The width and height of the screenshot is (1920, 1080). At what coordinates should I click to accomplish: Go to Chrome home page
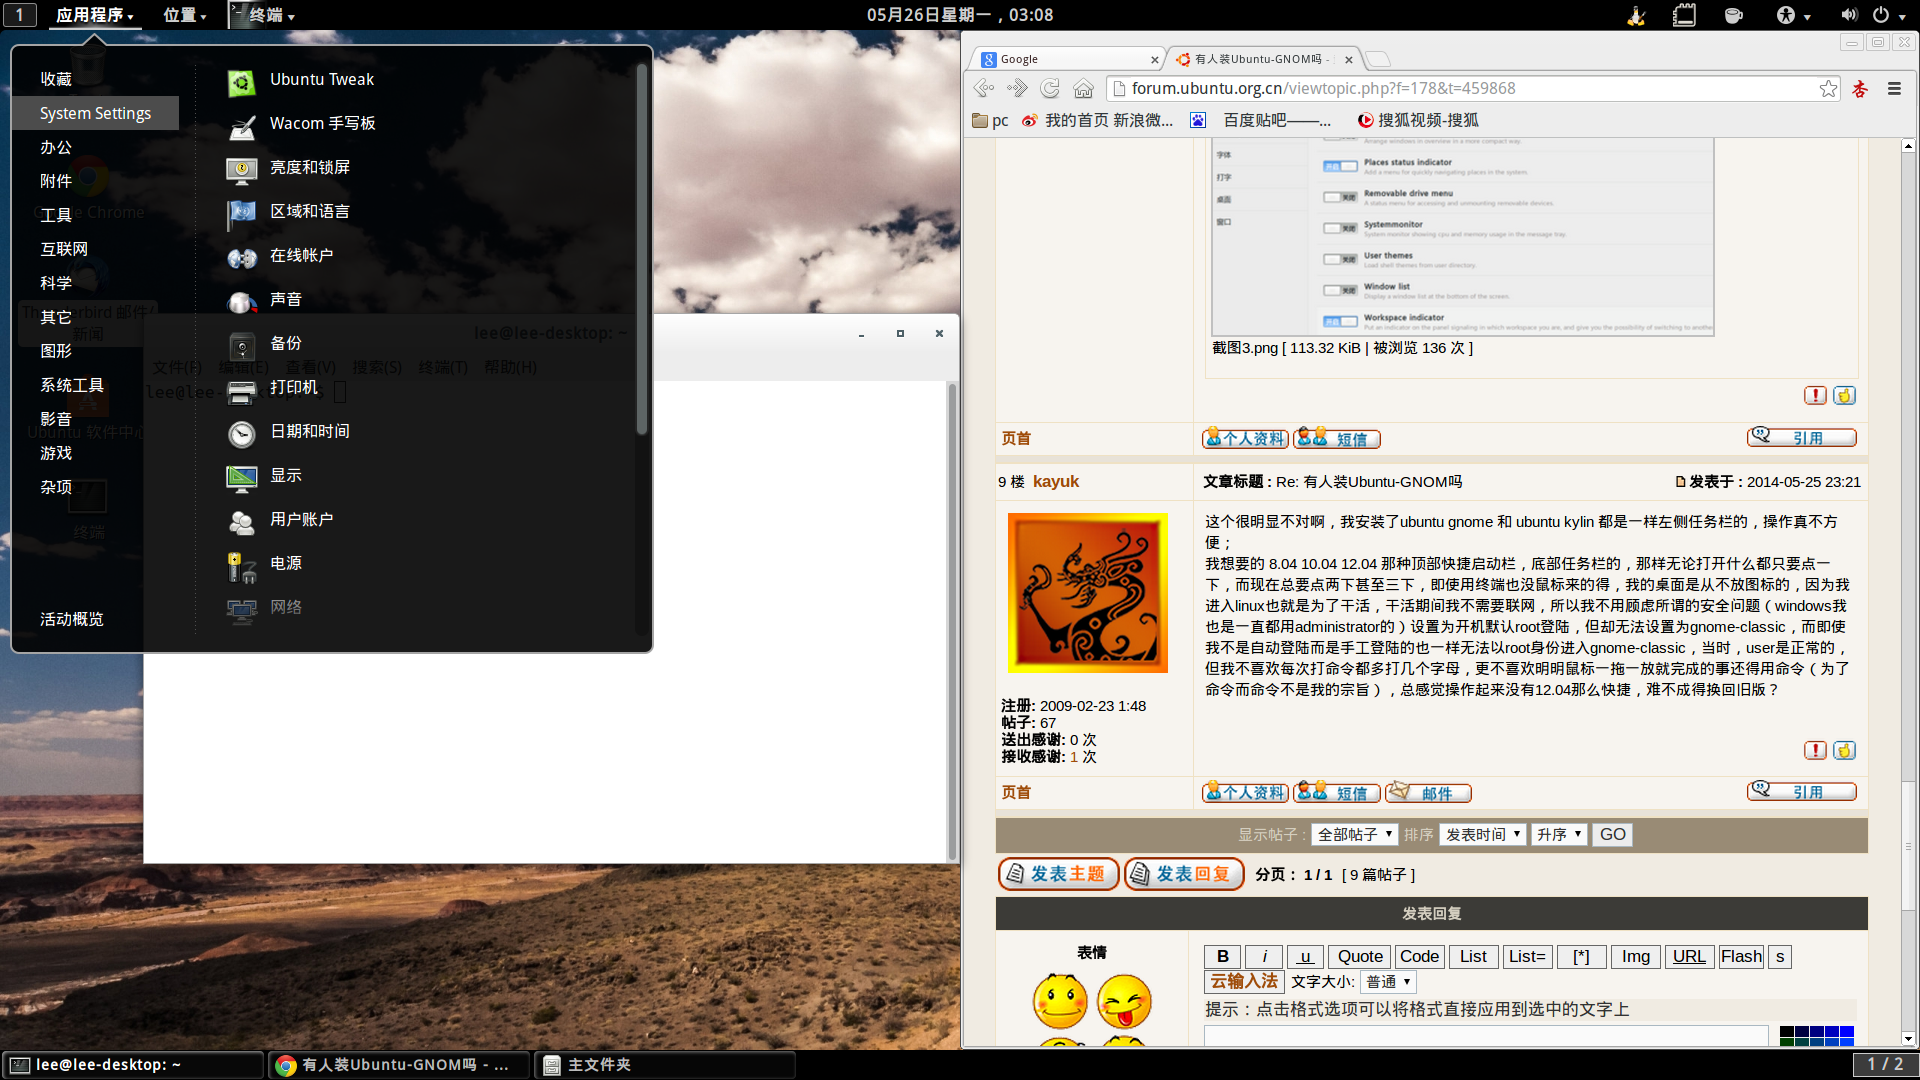point(1083,88)
